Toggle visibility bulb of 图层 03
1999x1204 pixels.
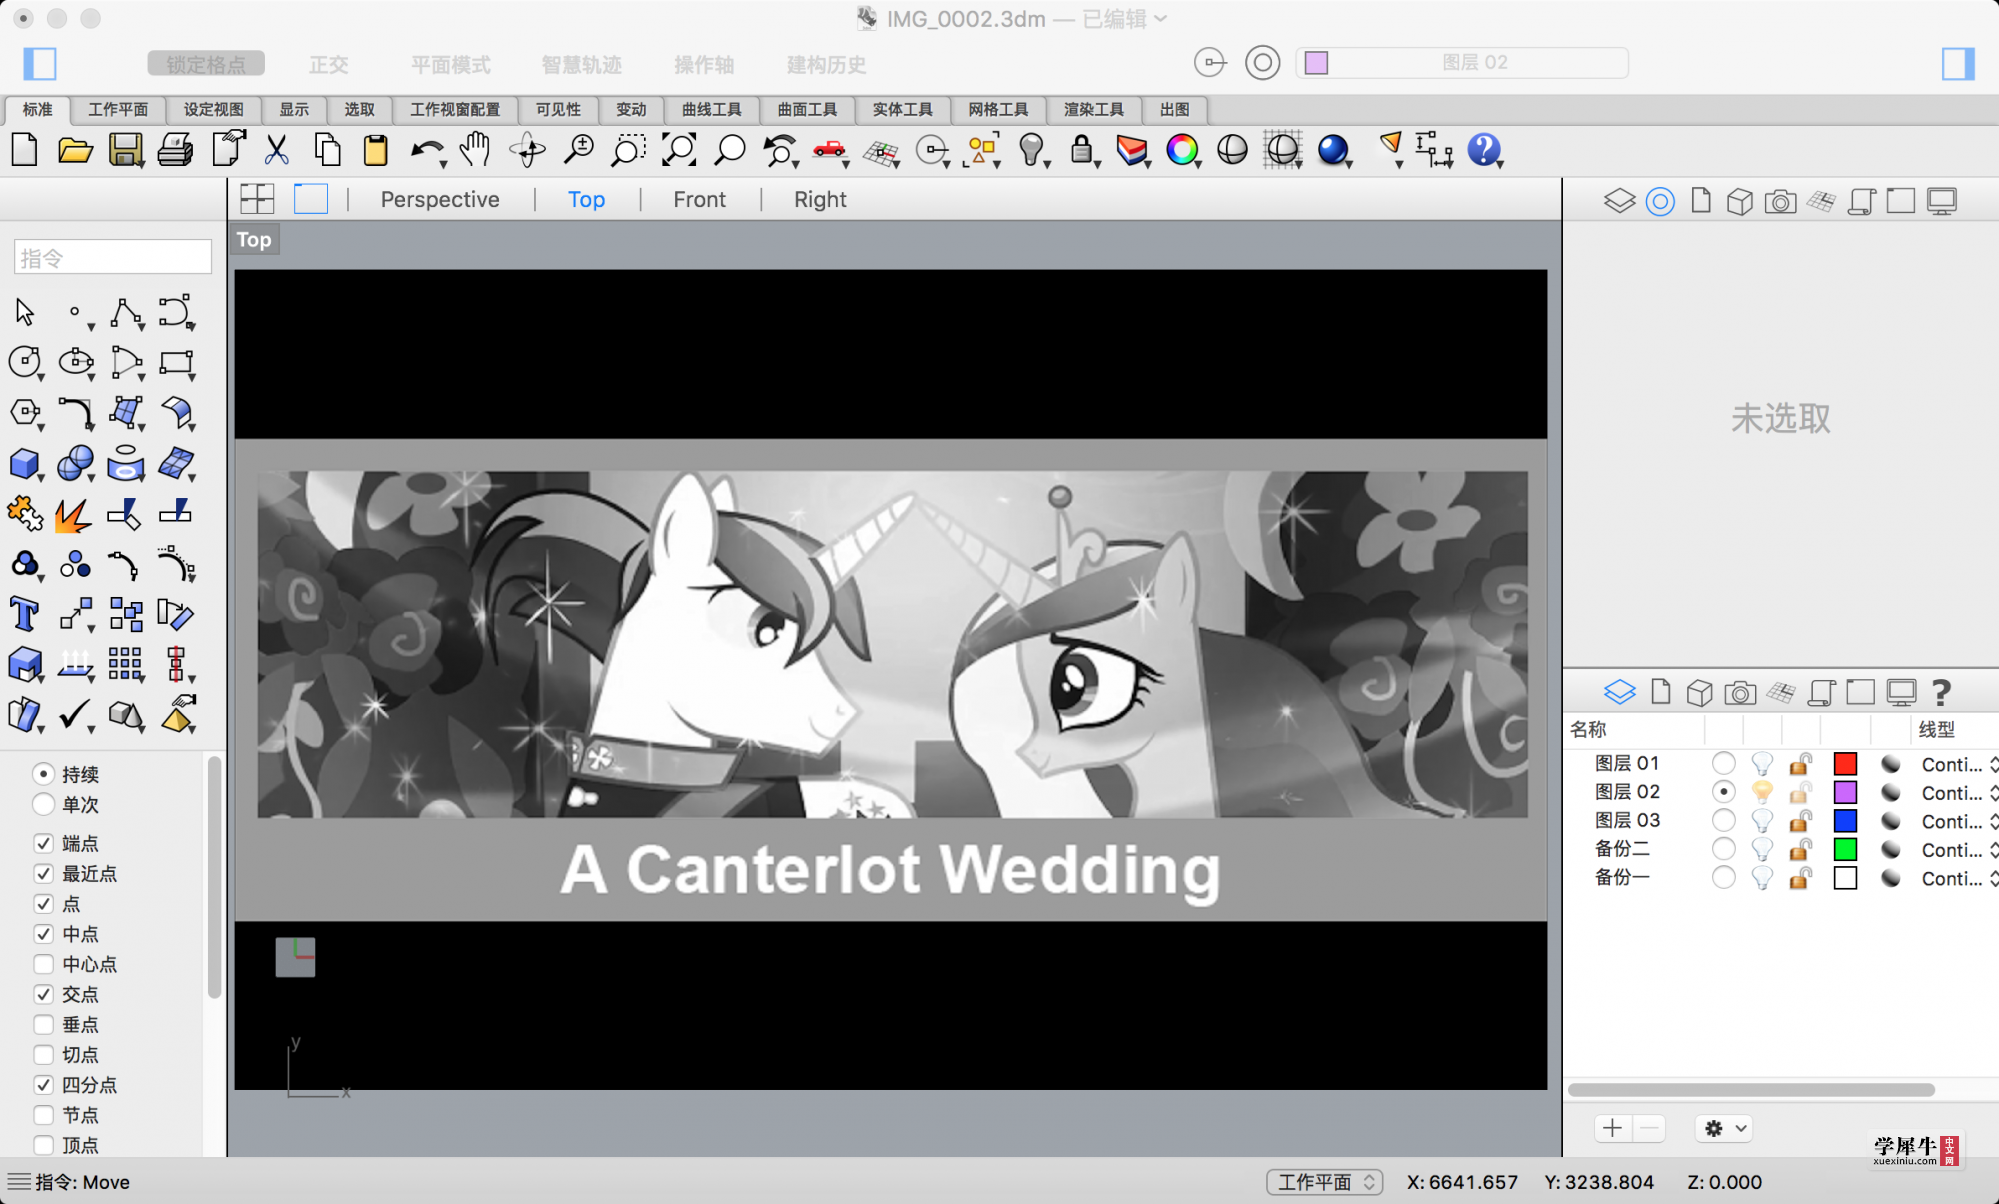click(x=1762, y=821)
